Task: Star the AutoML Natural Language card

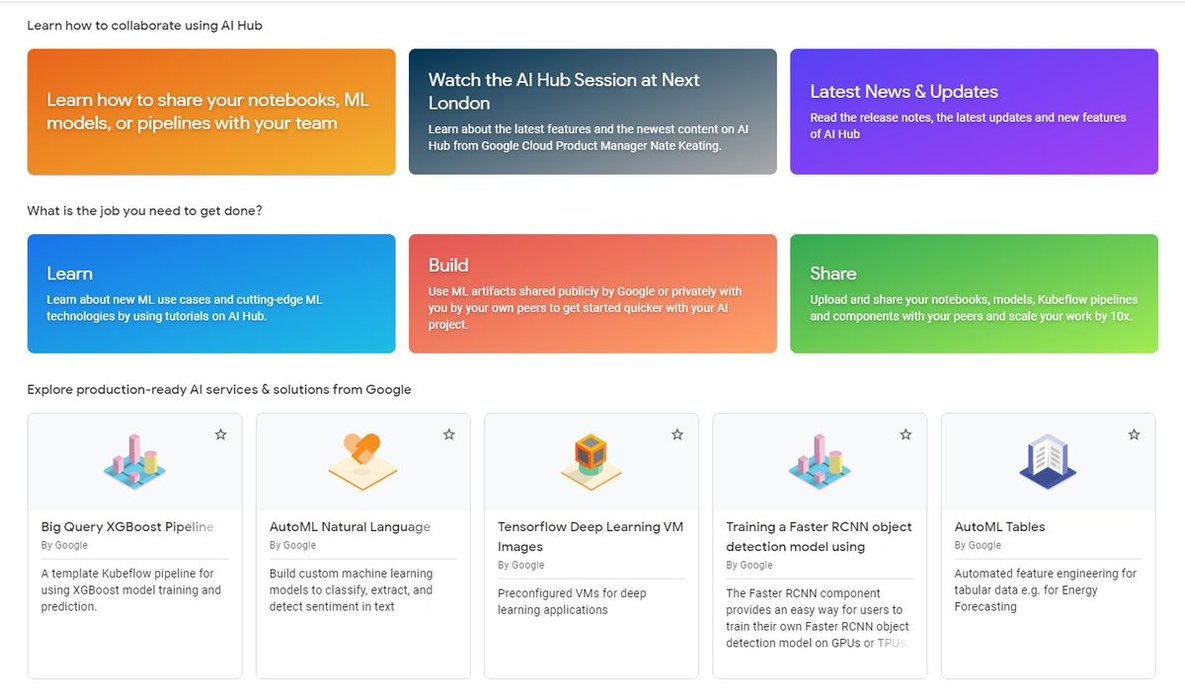Action: tap(449, 435)
